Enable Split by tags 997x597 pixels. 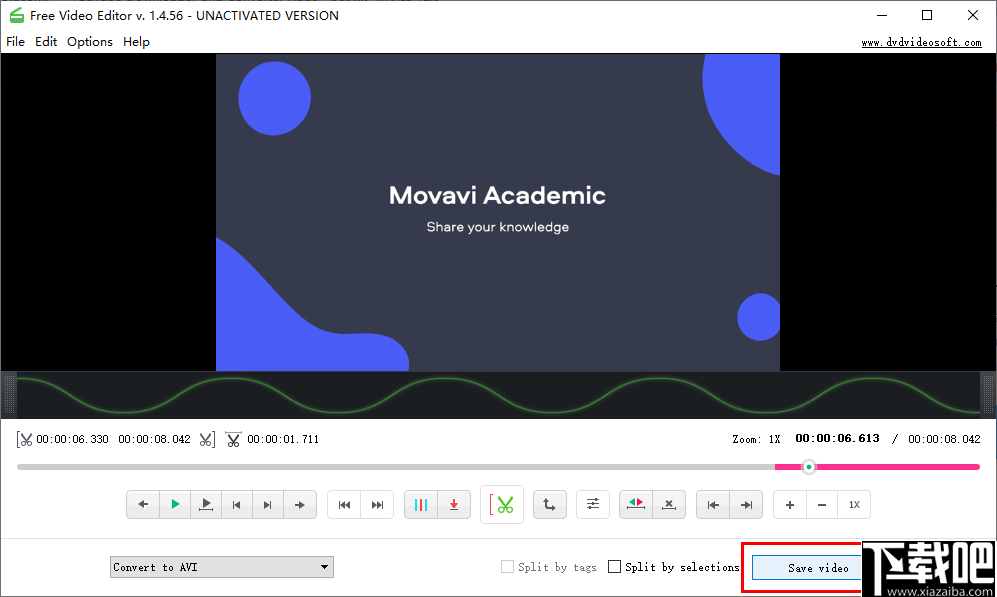507,566
